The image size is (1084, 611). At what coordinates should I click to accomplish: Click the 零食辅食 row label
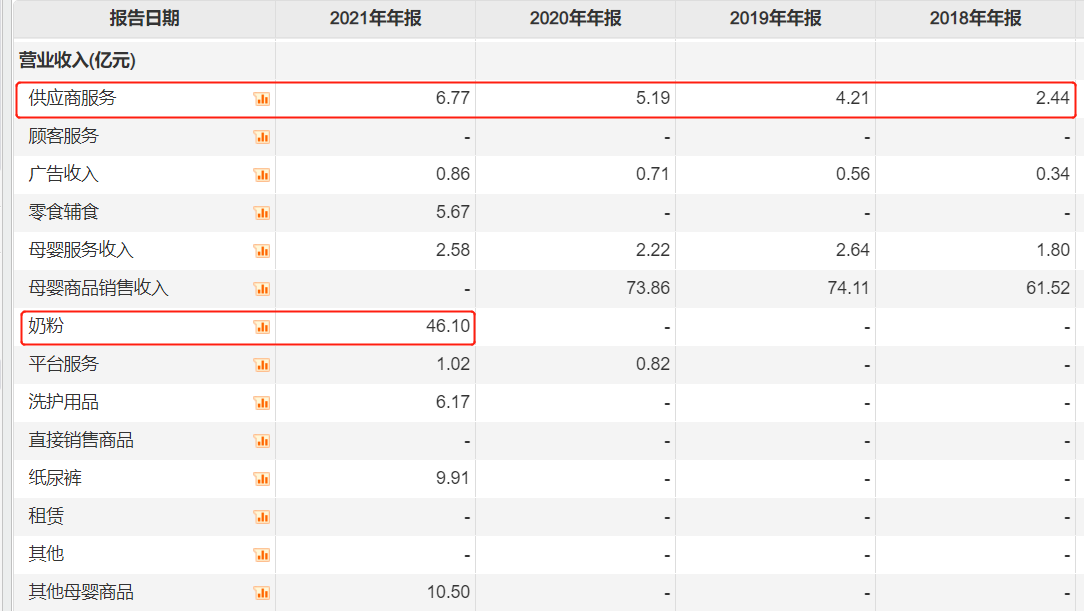64,212
